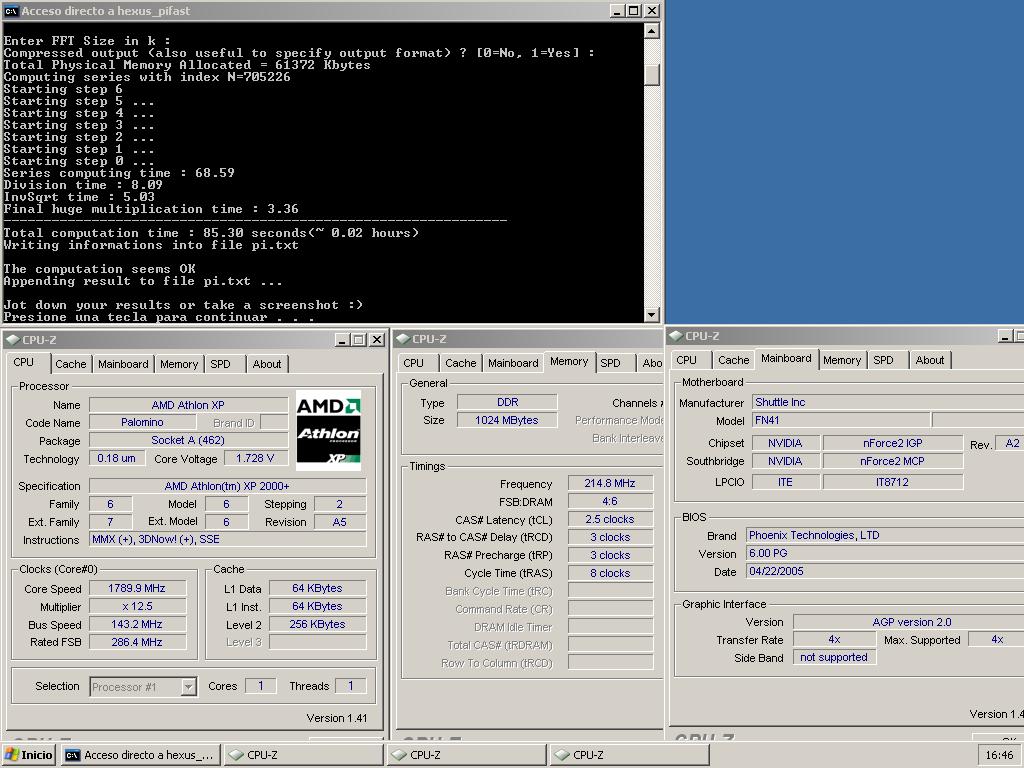Click the x 12.5 multiplier value
The height and width of the screenshot is (768, 1024).
(x=137, y=606)
